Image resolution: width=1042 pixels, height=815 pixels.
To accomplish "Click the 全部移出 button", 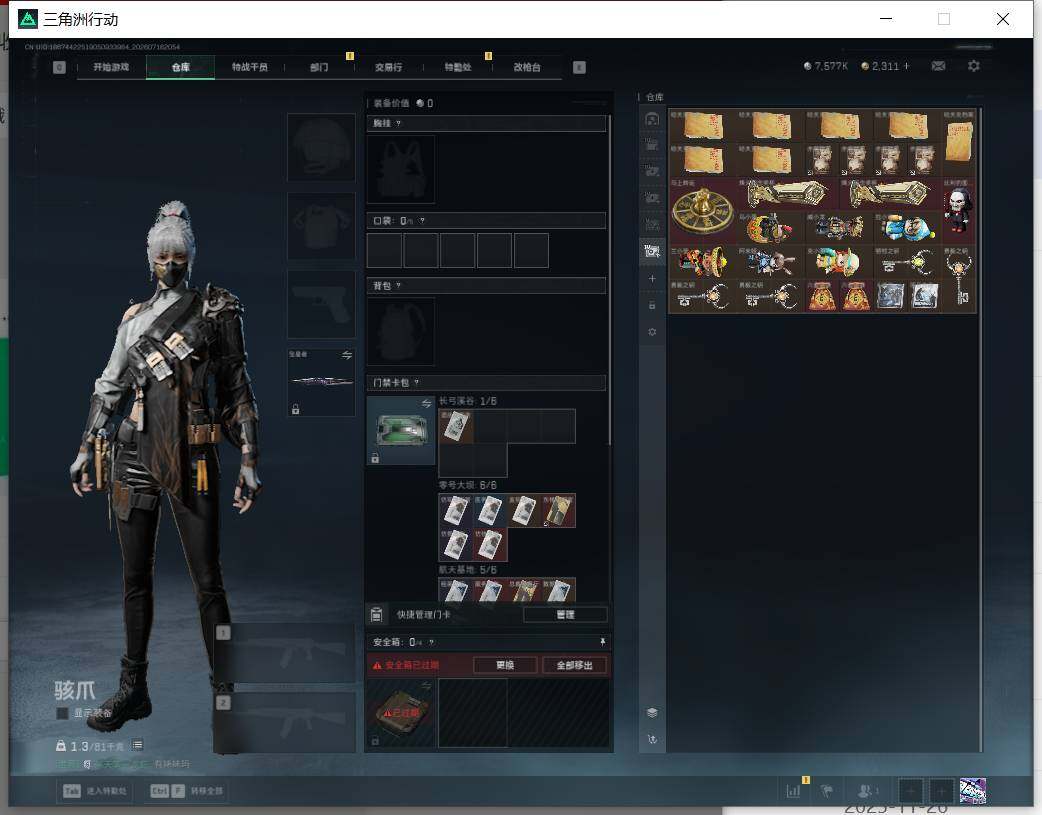I will click(x=574, y=665).
